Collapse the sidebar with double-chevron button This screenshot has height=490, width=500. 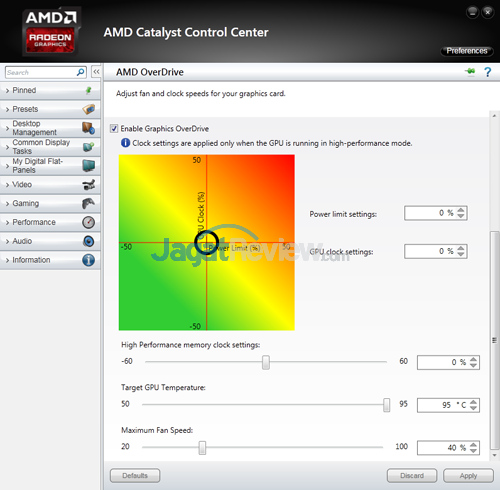[96, 72]
